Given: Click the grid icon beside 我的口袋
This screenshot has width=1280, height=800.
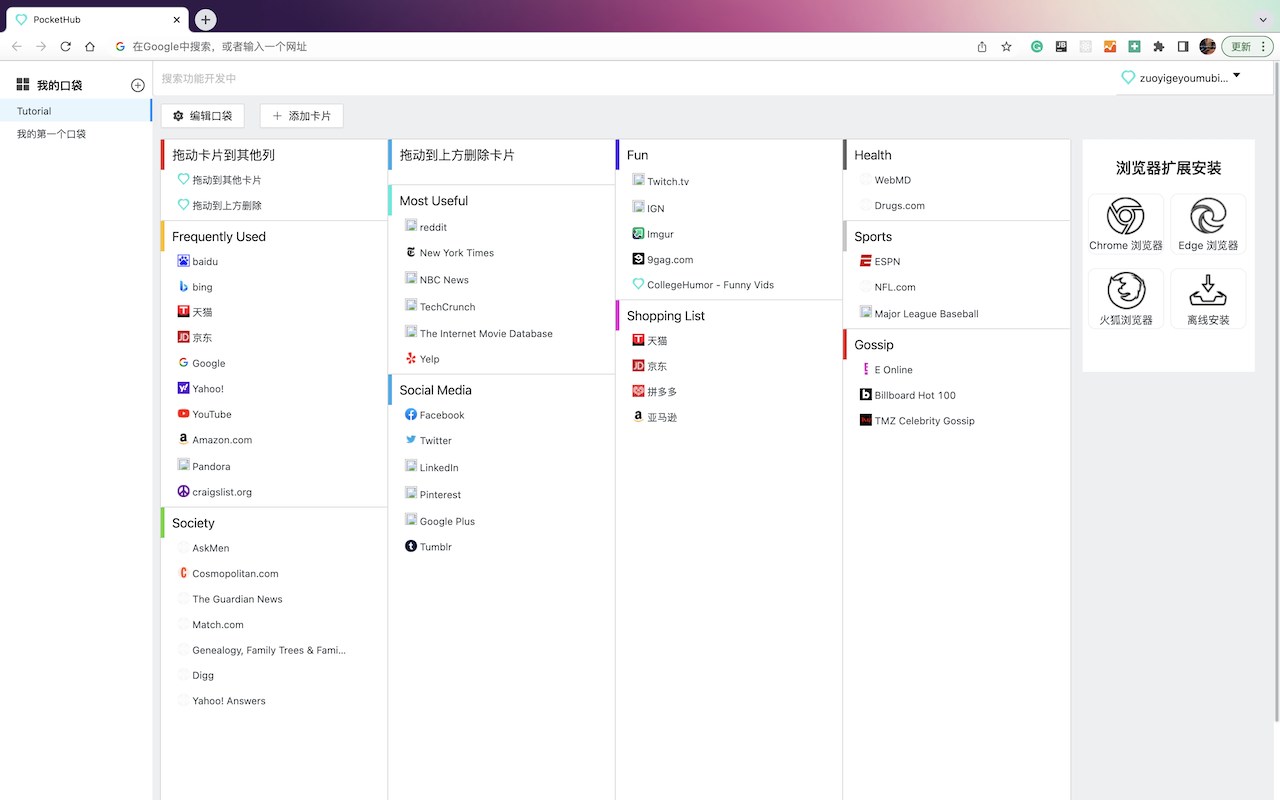Looking at the screenshot, I should [23, 85].
